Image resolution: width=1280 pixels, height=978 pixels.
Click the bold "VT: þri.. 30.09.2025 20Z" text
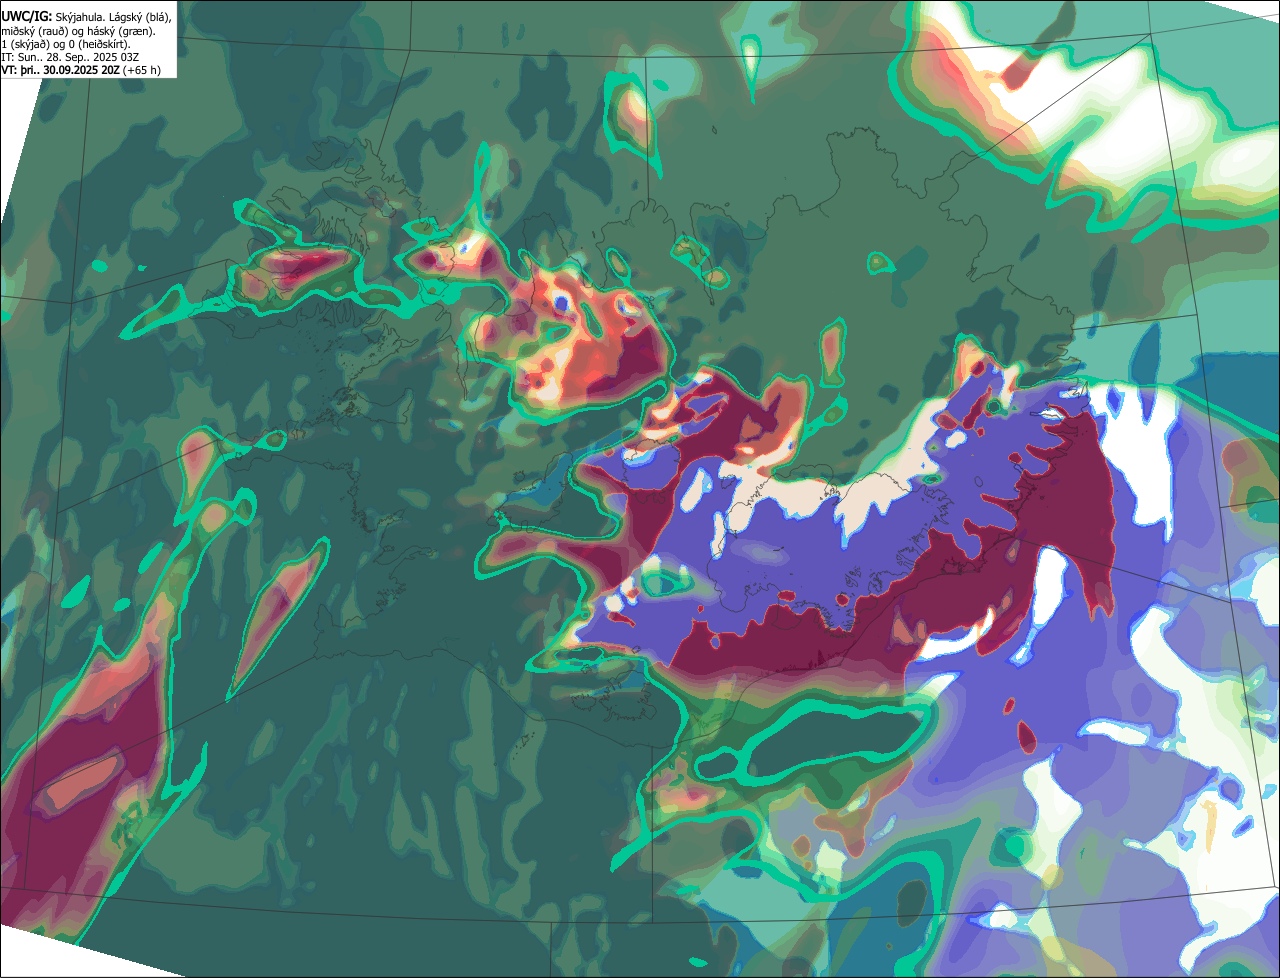pos(60,70)
